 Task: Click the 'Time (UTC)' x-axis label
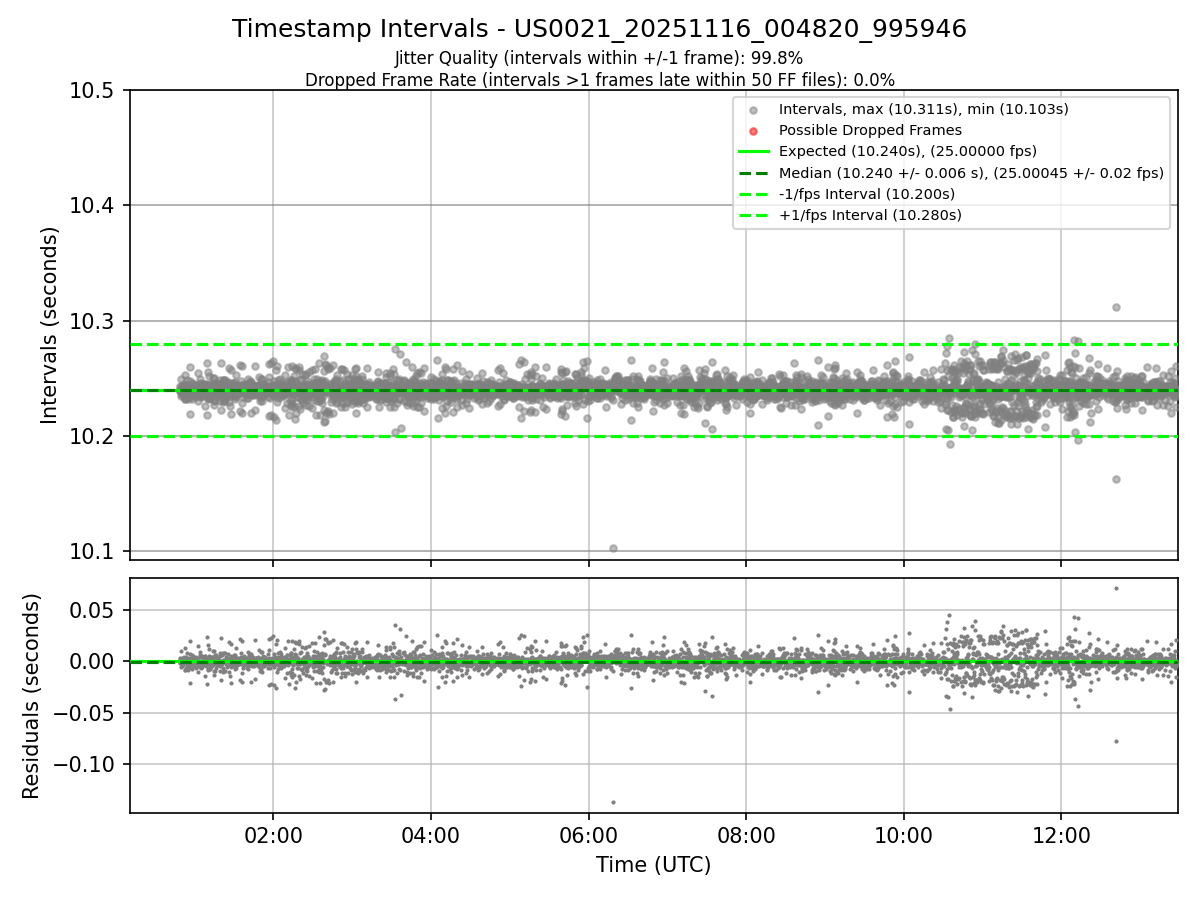(653, 865)
